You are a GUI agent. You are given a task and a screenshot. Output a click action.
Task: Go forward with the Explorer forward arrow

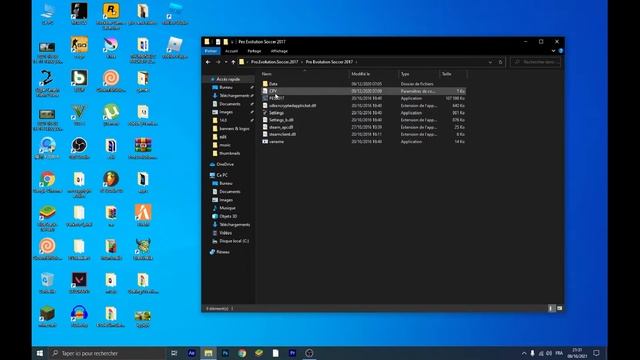(x=218, y=62)
